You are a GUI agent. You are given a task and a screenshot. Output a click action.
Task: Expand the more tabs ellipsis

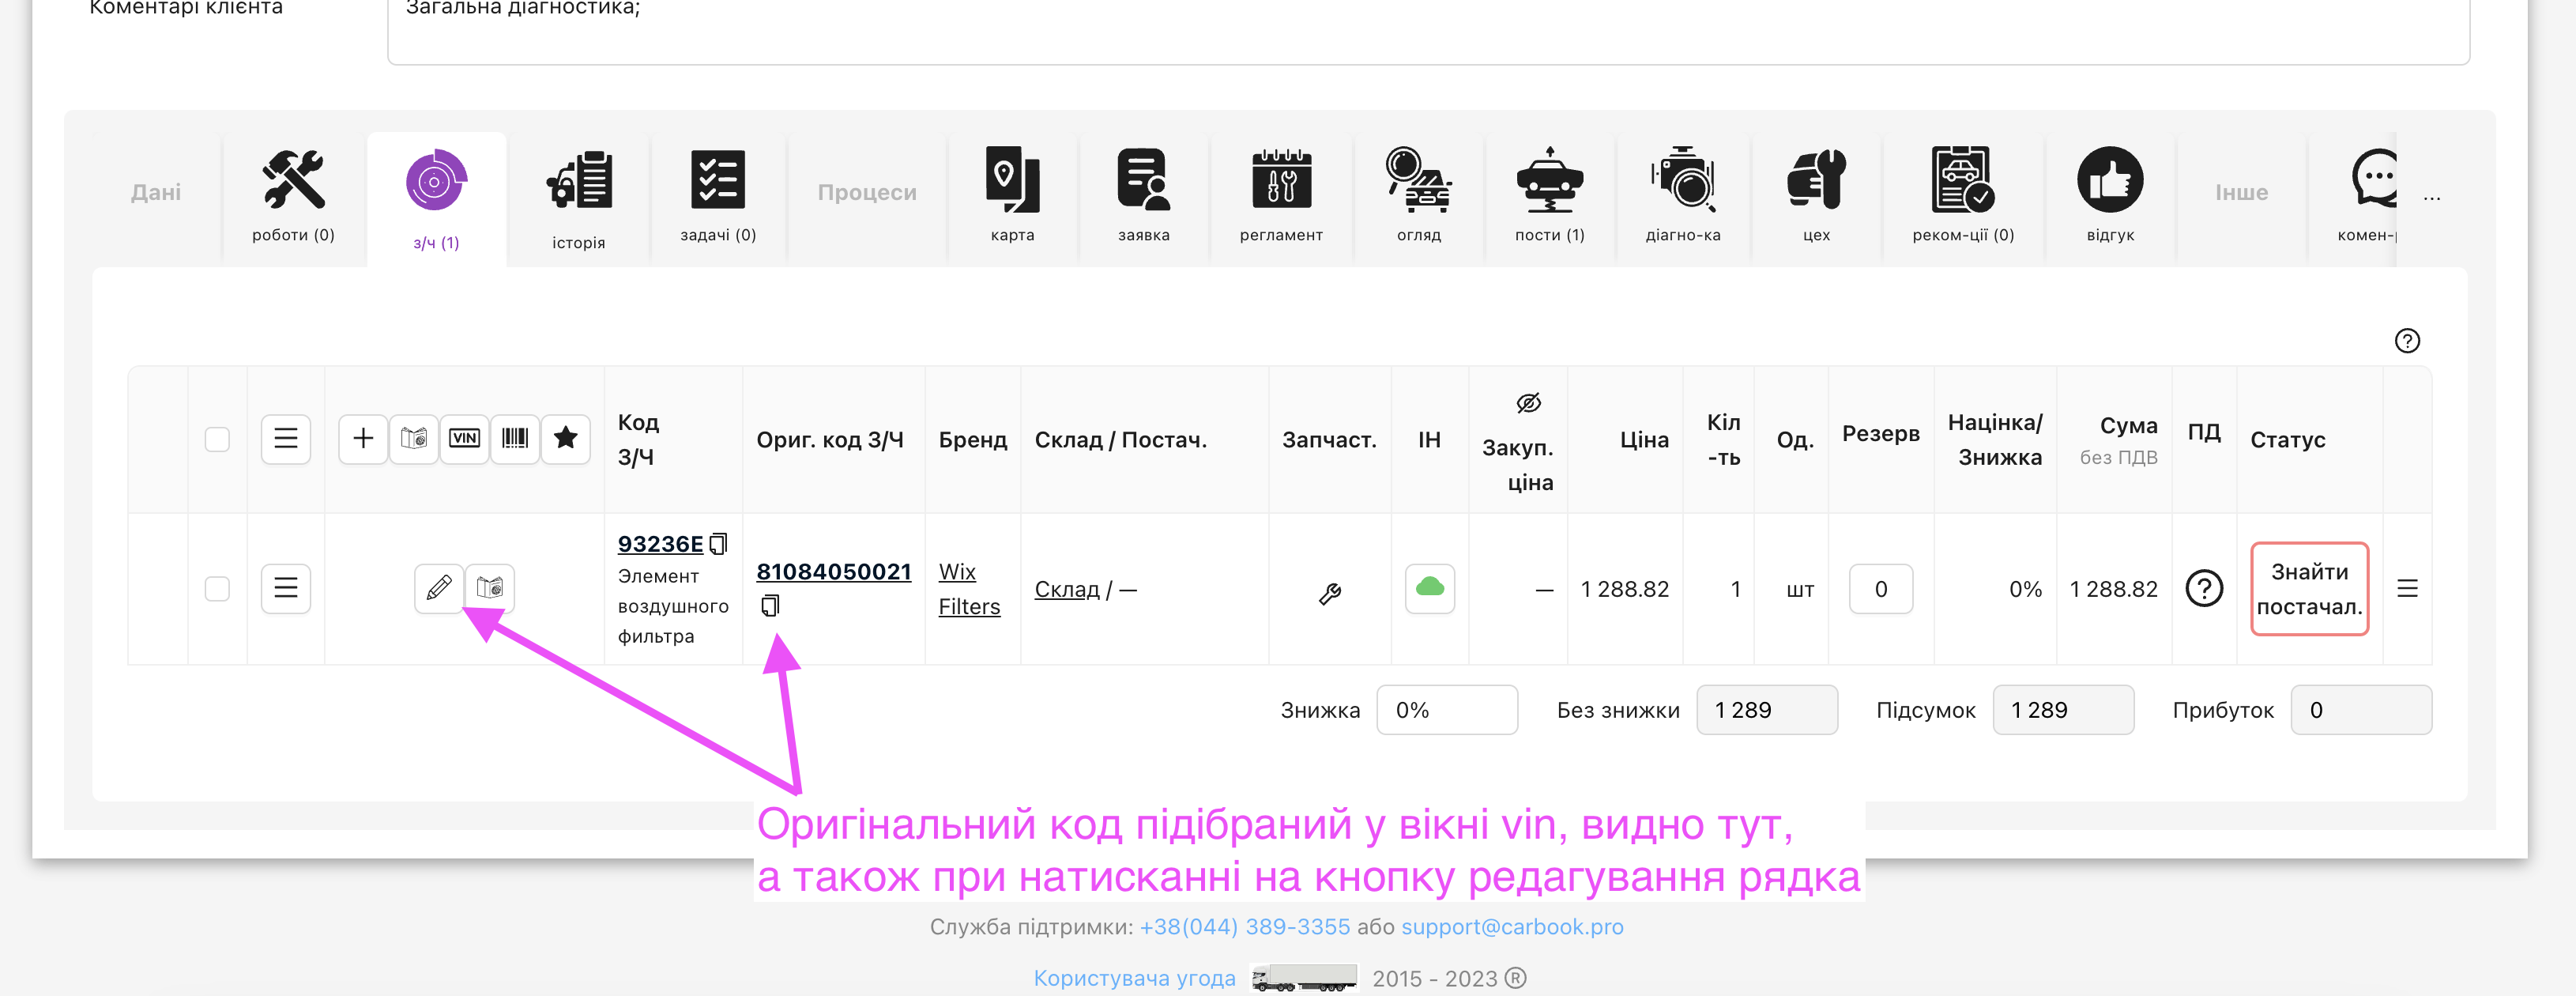2431,198
